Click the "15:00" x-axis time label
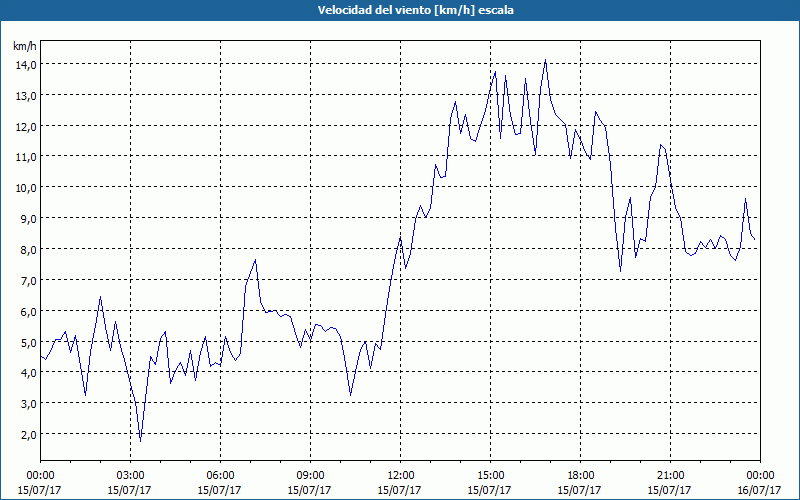800x500 pixels. tap(490, 476)
